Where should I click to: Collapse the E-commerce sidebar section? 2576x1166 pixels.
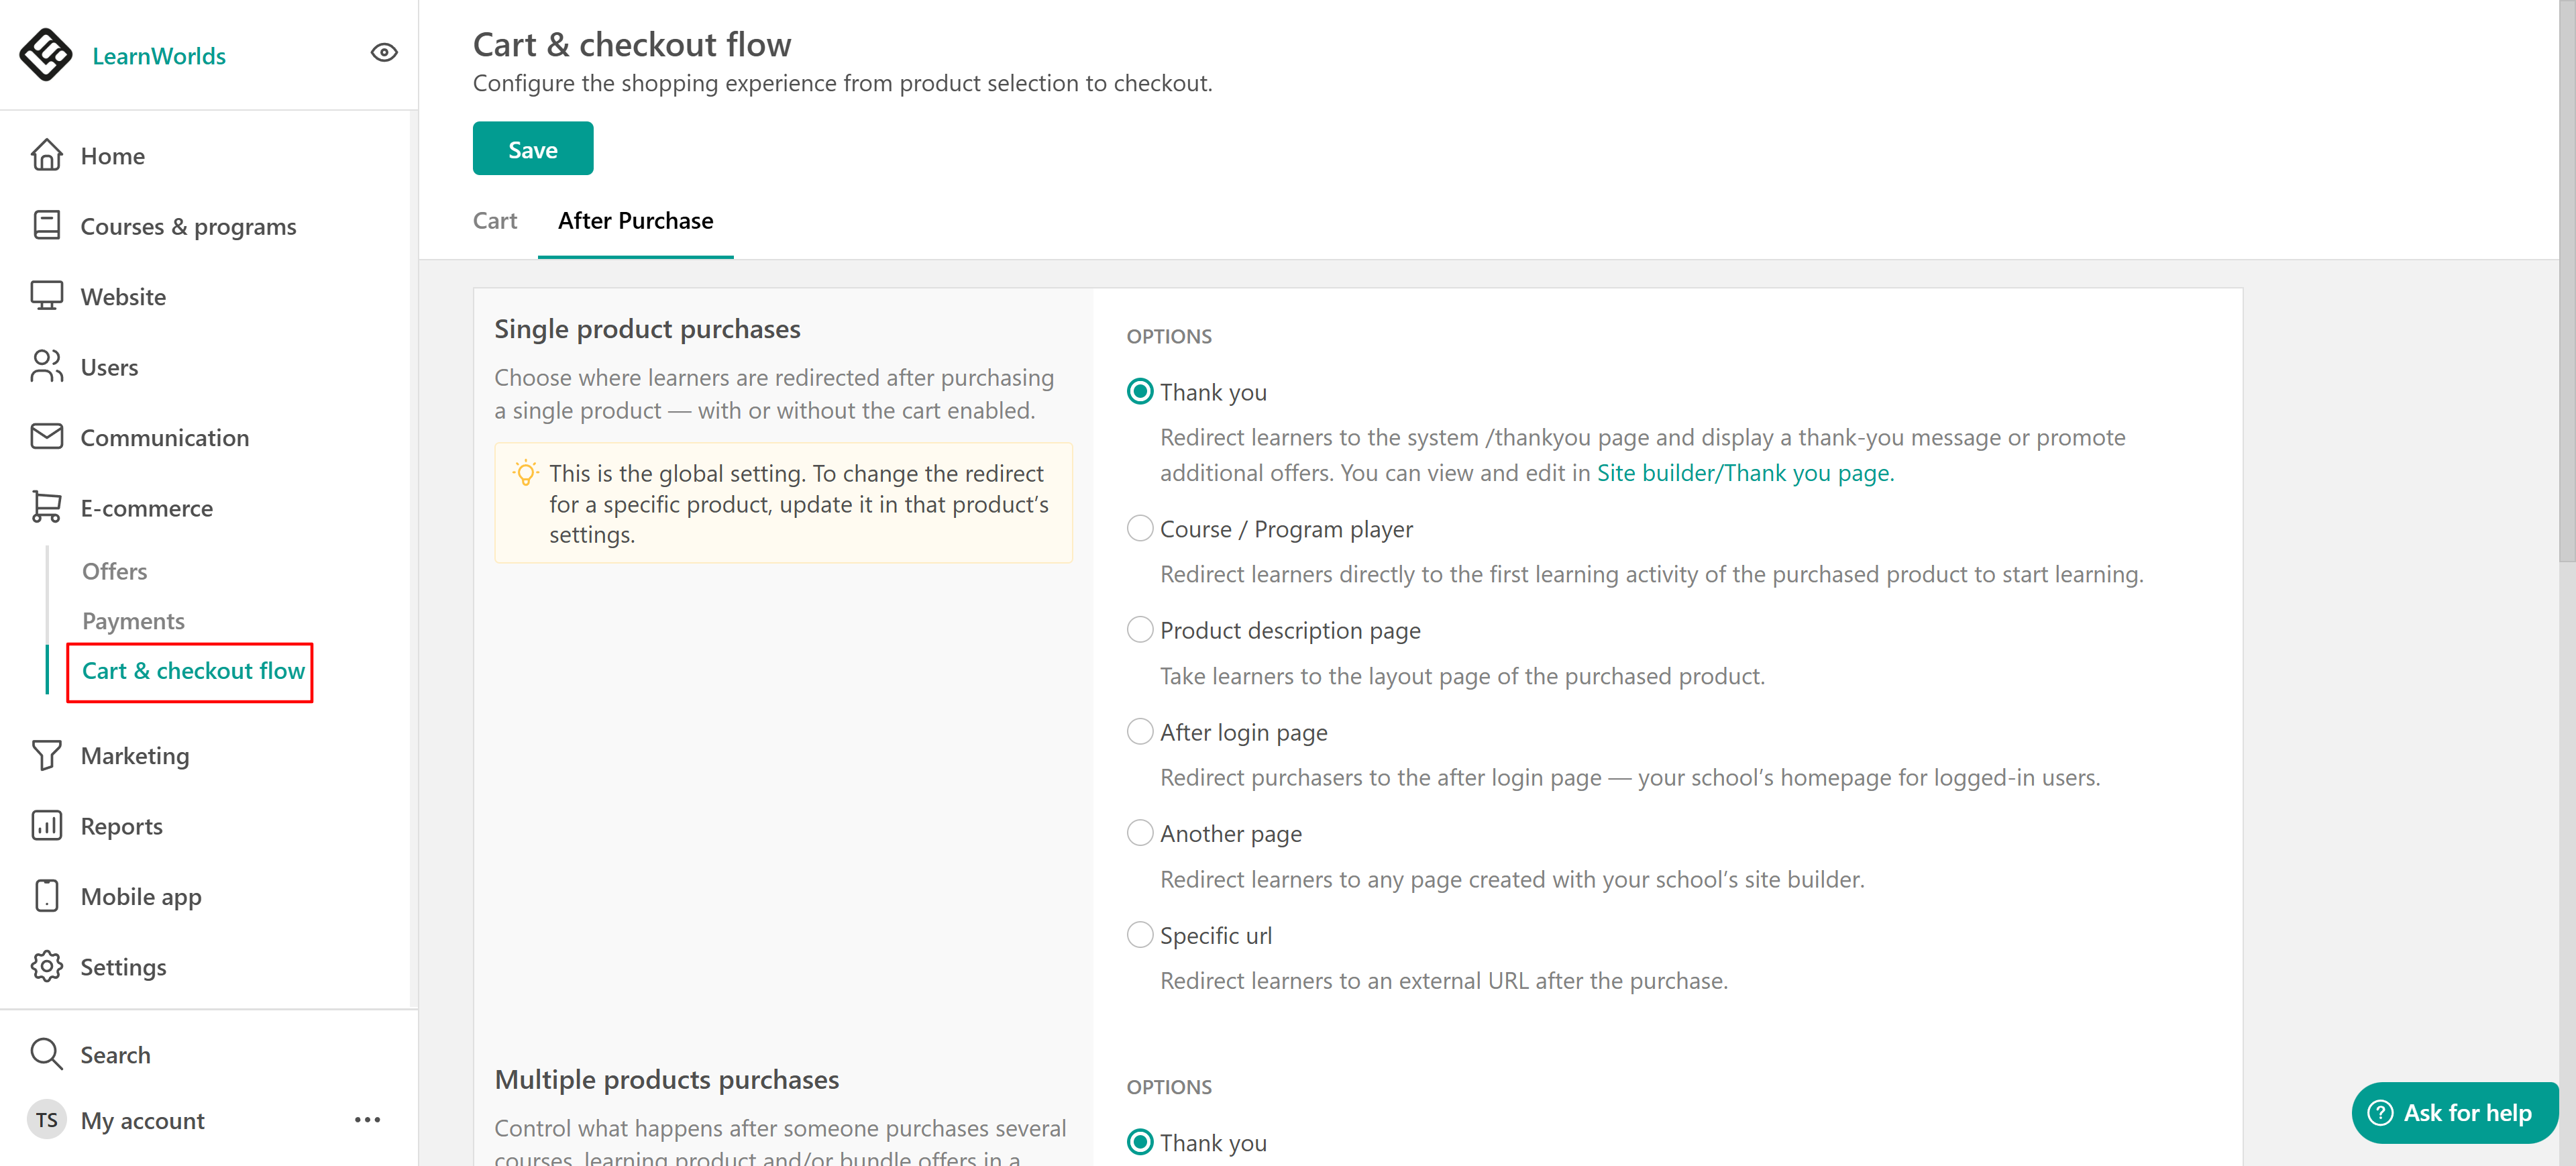click(146, 508)
